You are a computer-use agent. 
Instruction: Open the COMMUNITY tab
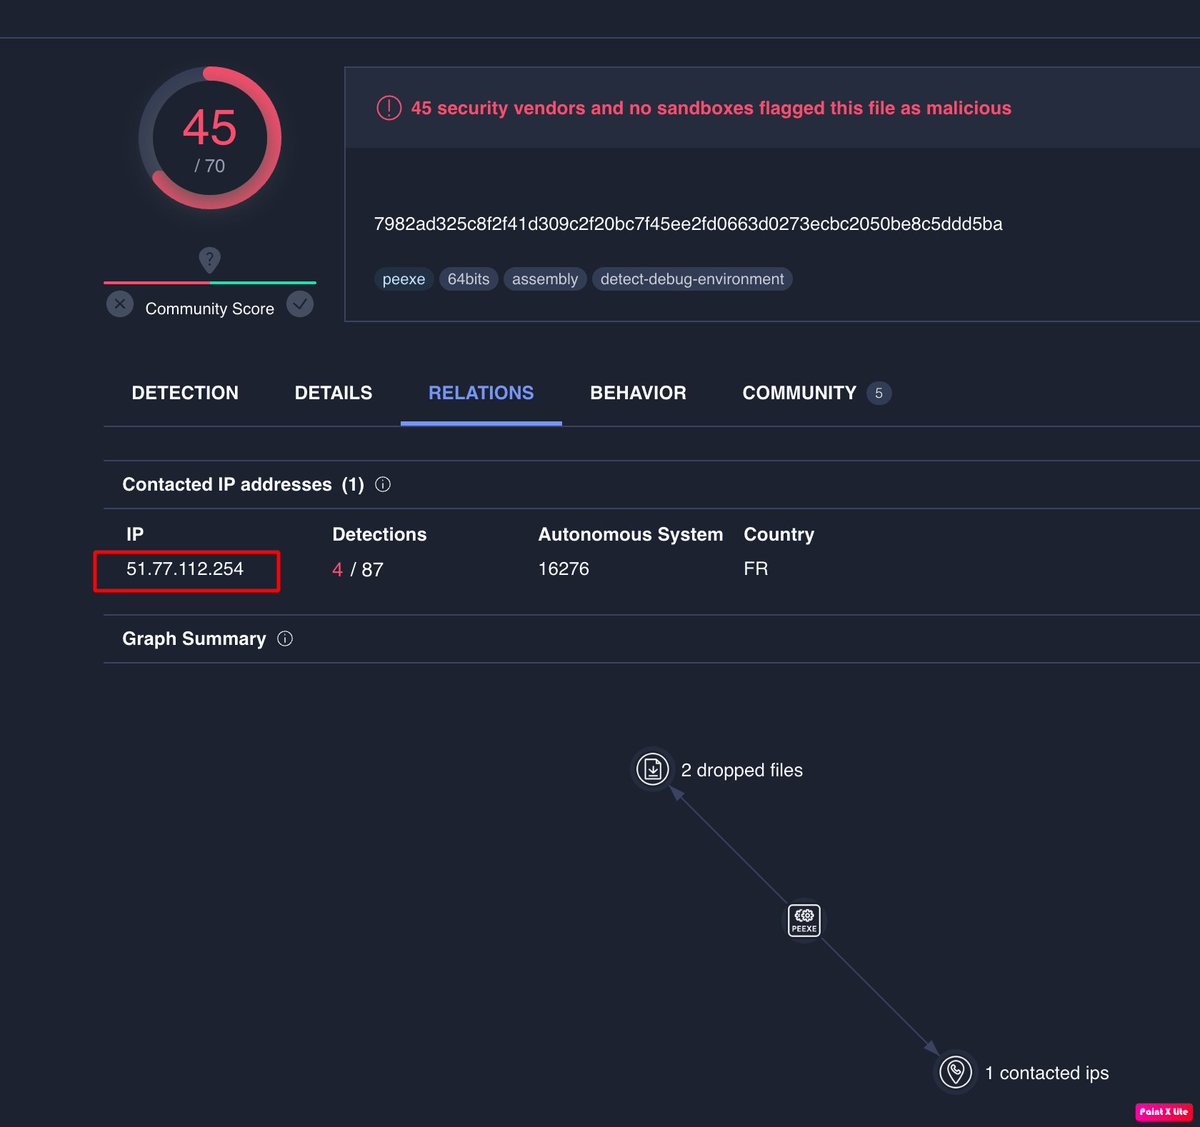point(799,393)
